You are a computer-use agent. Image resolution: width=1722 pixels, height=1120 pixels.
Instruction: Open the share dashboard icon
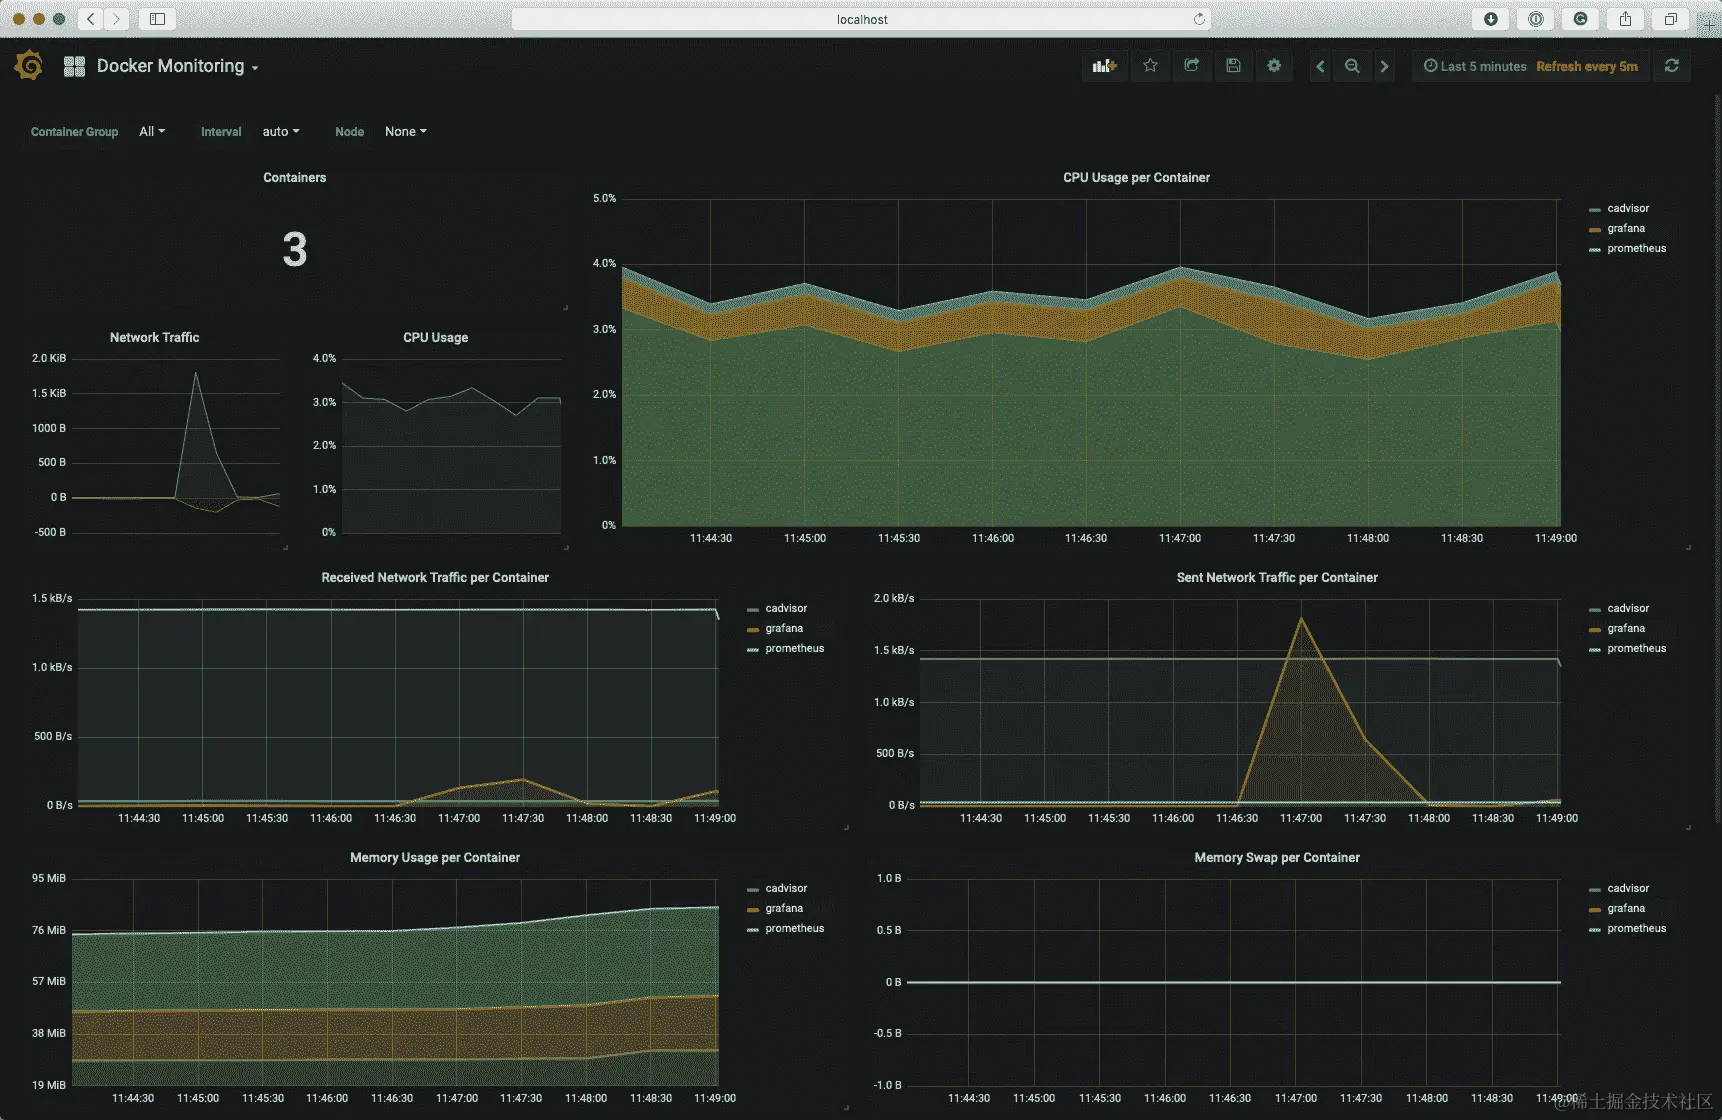tap(1191, 66)
